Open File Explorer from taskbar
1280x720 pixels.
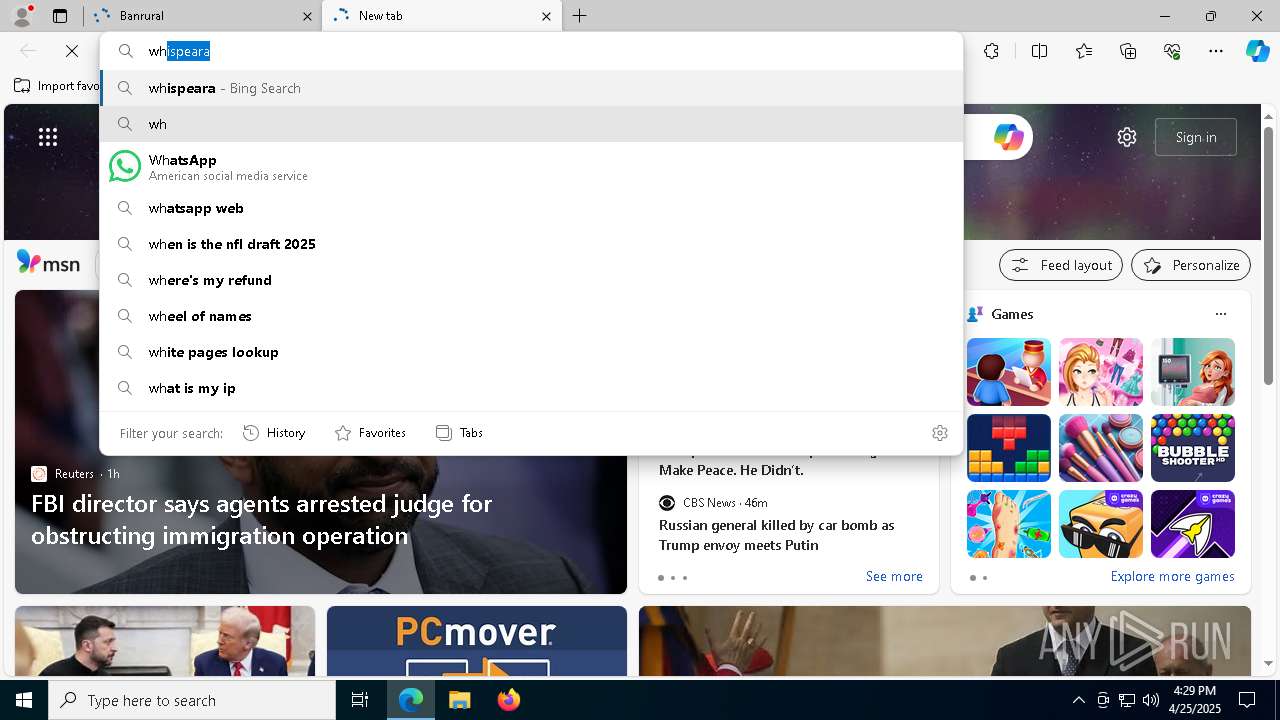click(459, 700)
